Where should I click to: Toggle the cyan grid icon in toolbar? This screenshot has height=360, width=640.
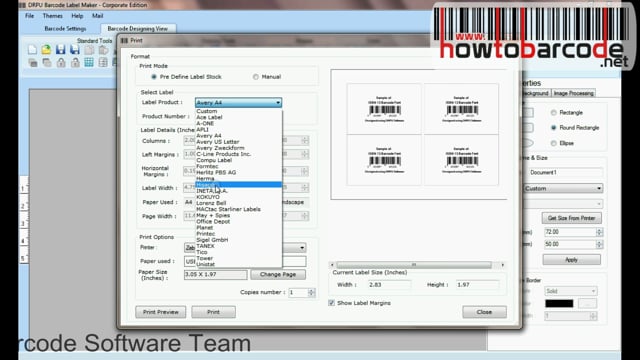pos(89,62)
